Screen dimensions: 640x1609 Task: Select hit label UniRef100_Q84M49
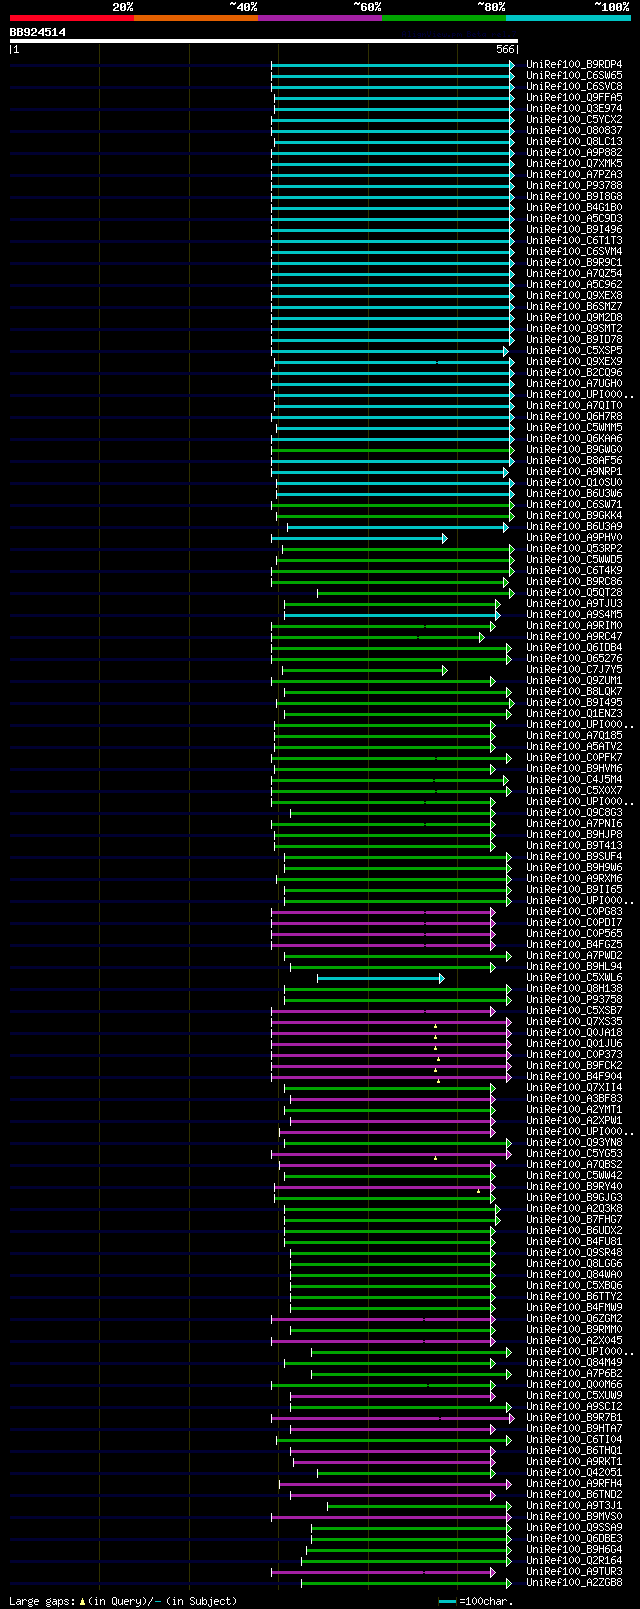pos(574,1362)
